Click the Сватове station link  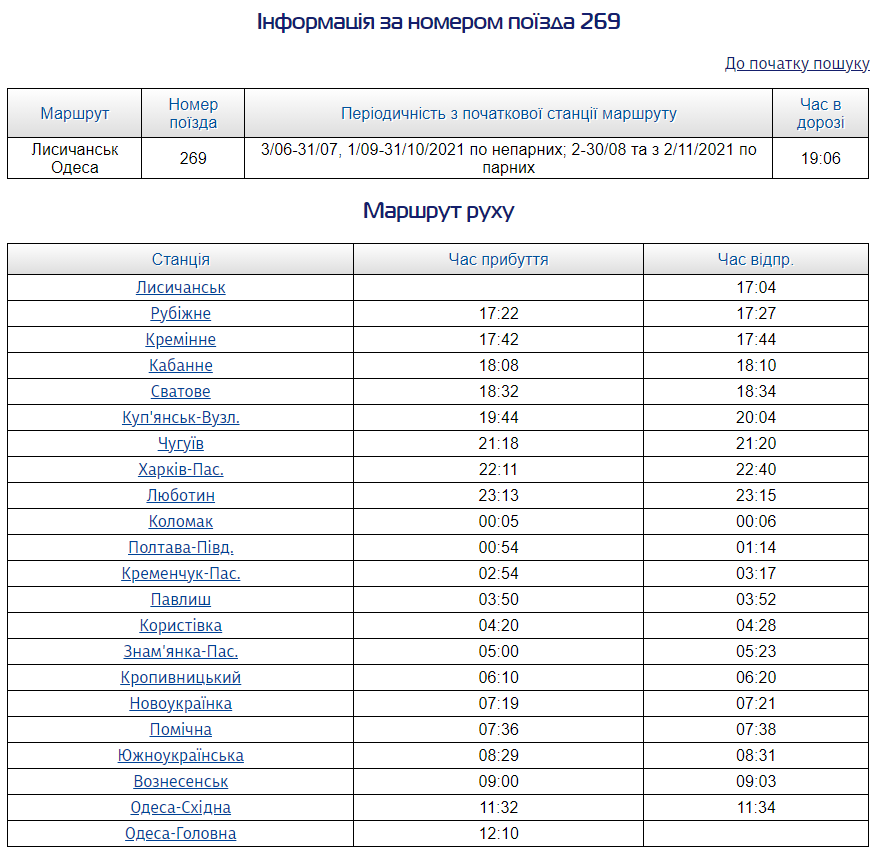(x=181, y=392)
